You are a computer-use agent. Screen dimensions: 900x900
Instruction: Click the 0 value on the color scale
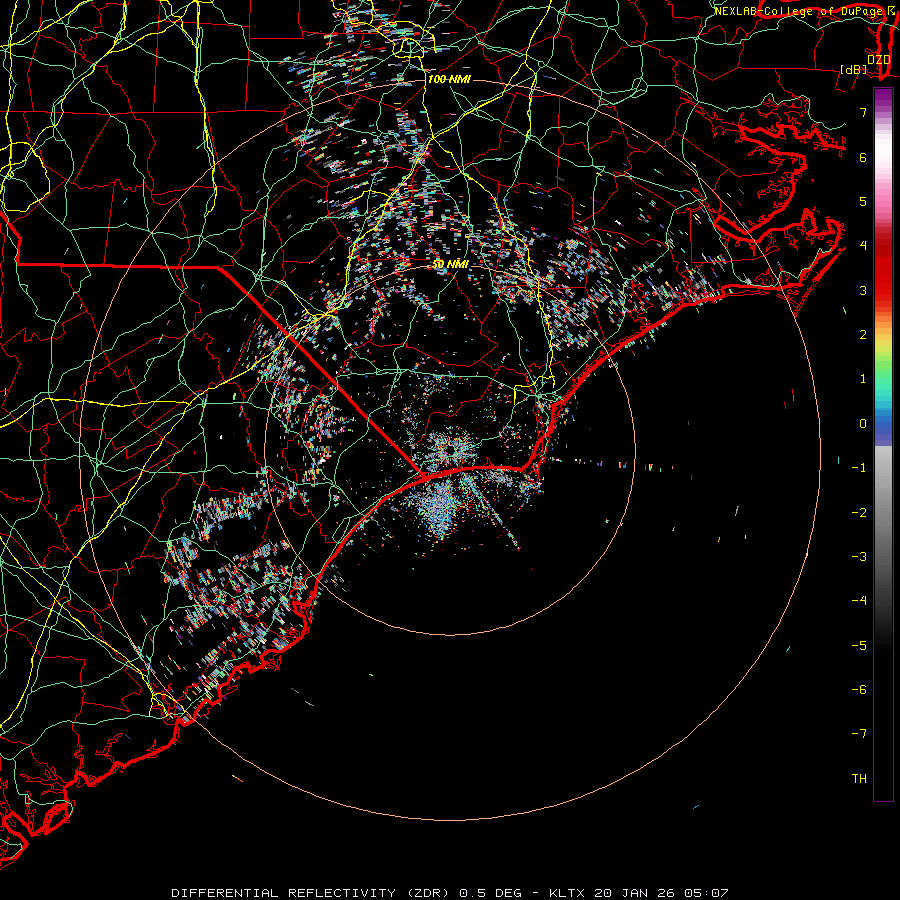863,424
